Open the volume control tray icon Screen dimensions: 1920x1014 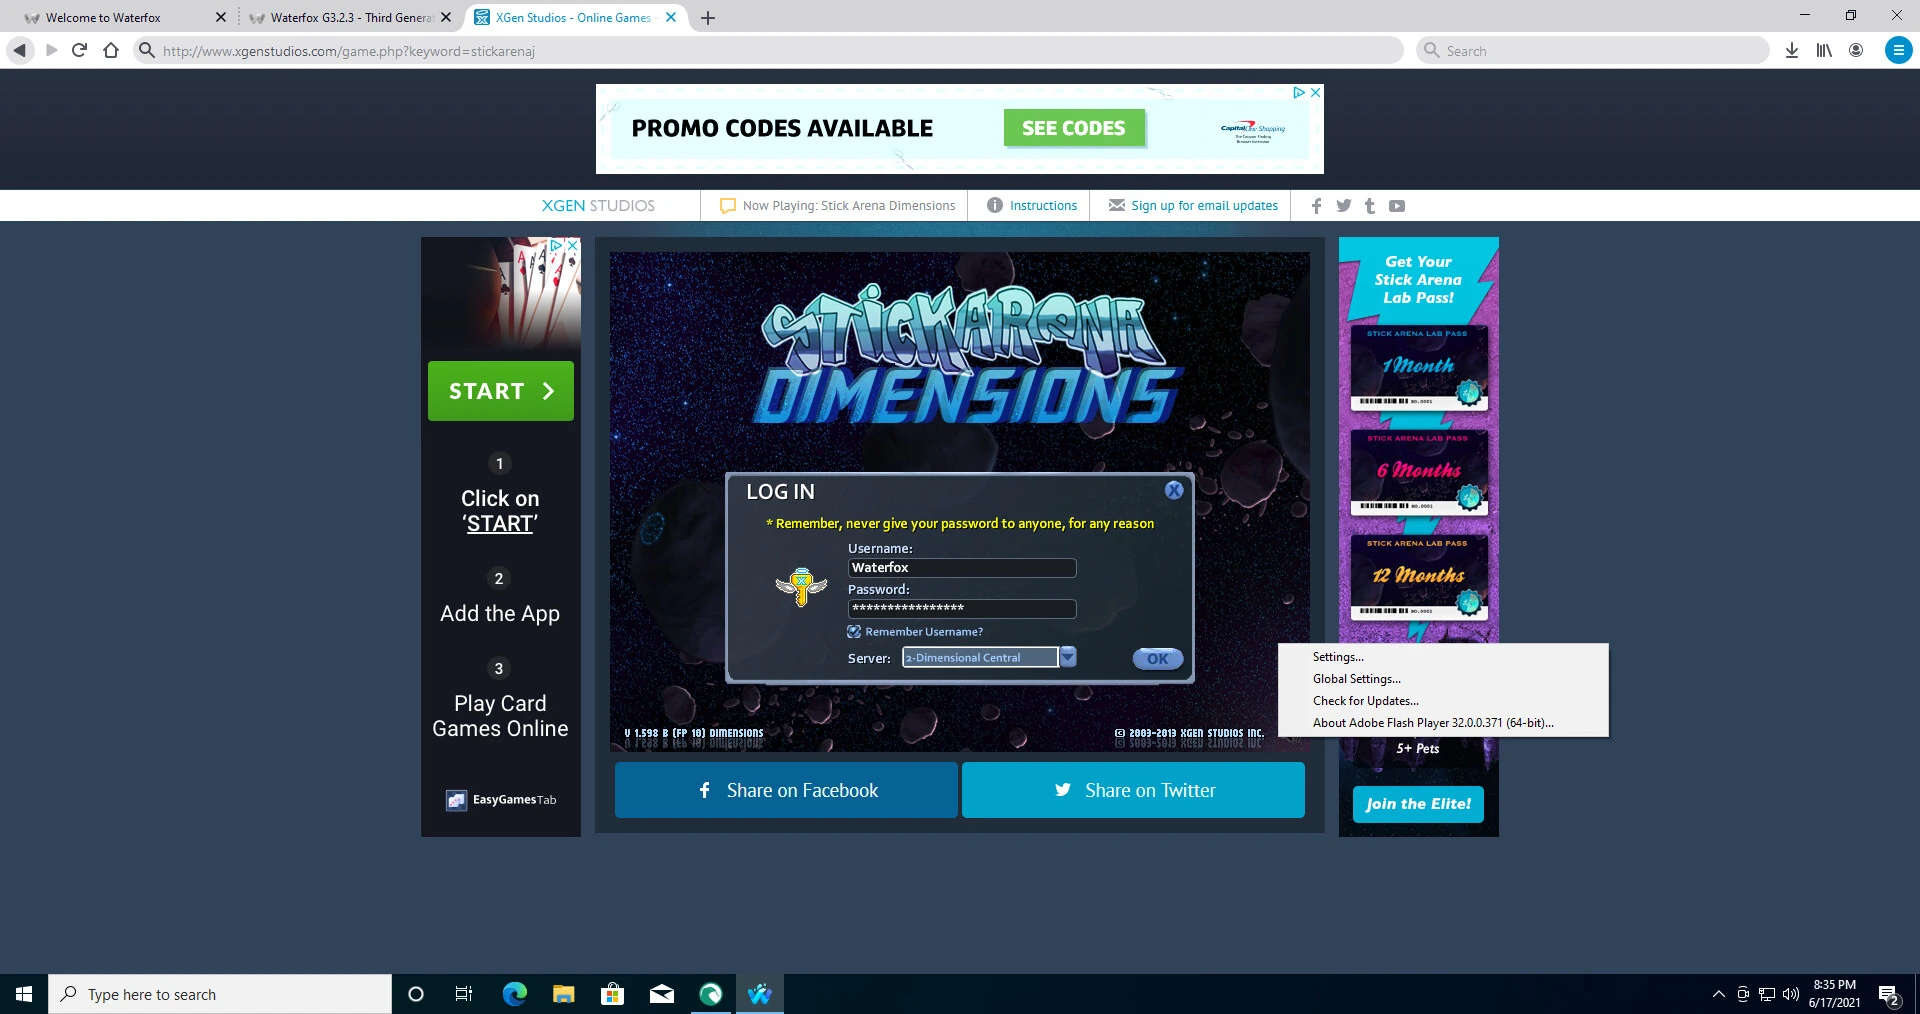pos(1790,994)
